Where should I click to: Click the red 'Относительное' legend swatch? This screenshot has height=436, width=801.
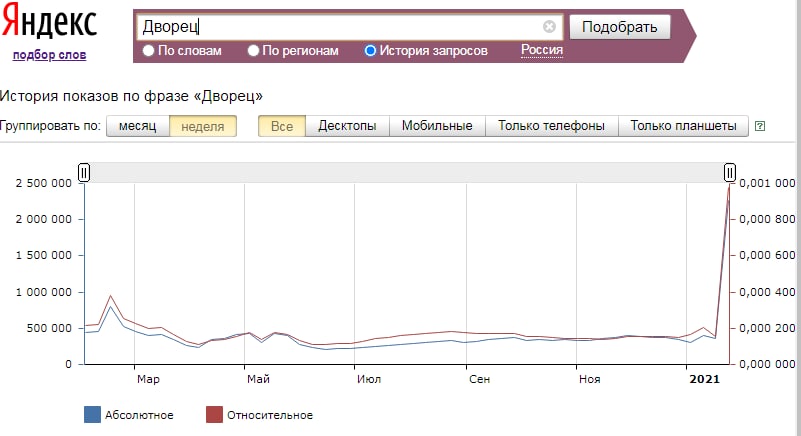coord(215,415)
